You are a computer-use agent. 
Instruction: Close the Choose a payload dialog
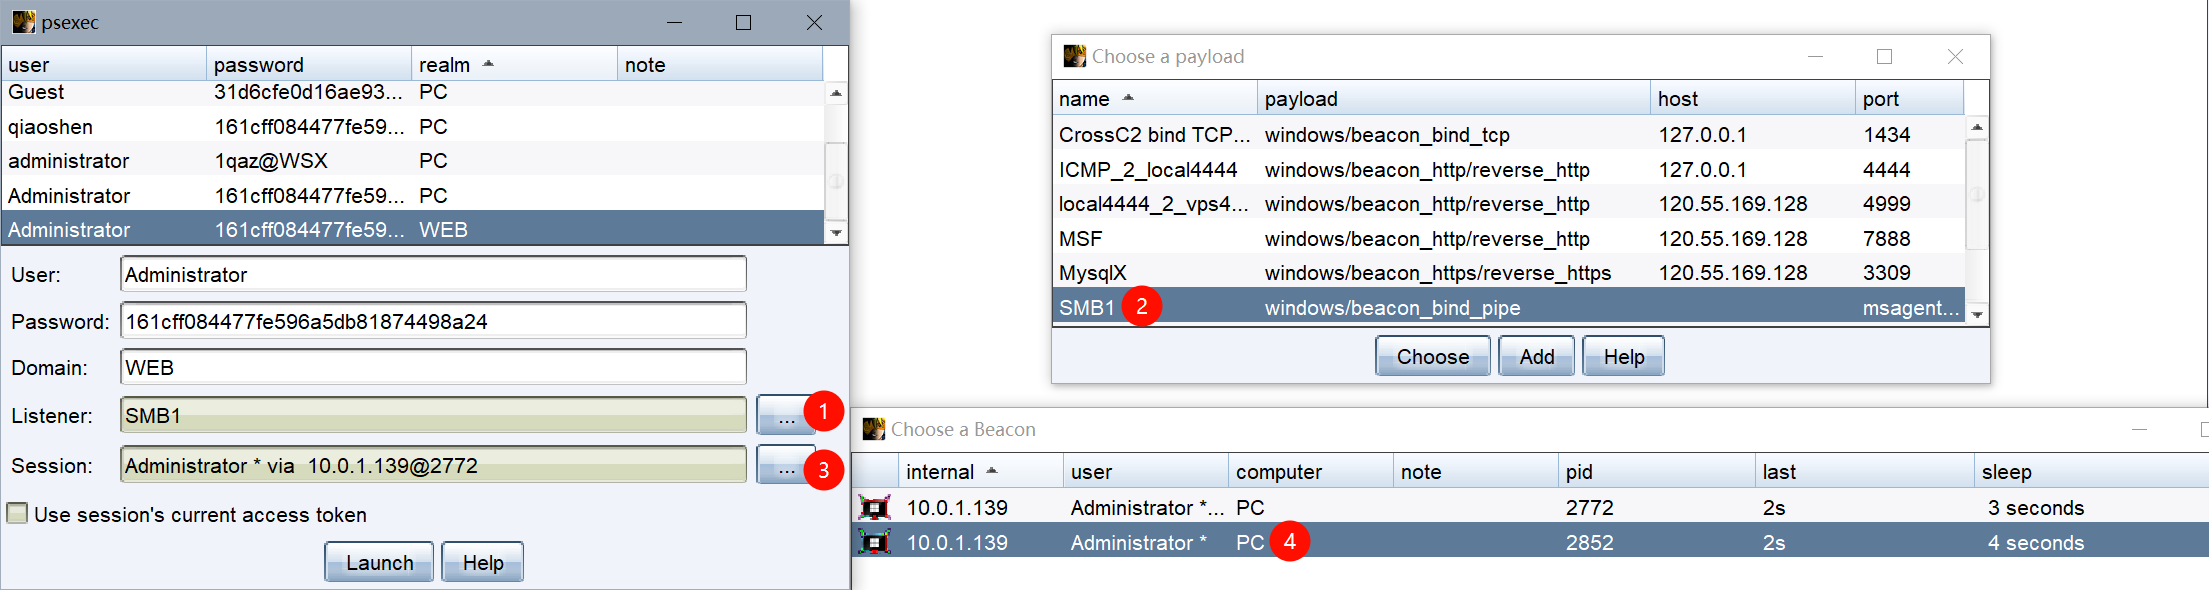(1954, 57)
